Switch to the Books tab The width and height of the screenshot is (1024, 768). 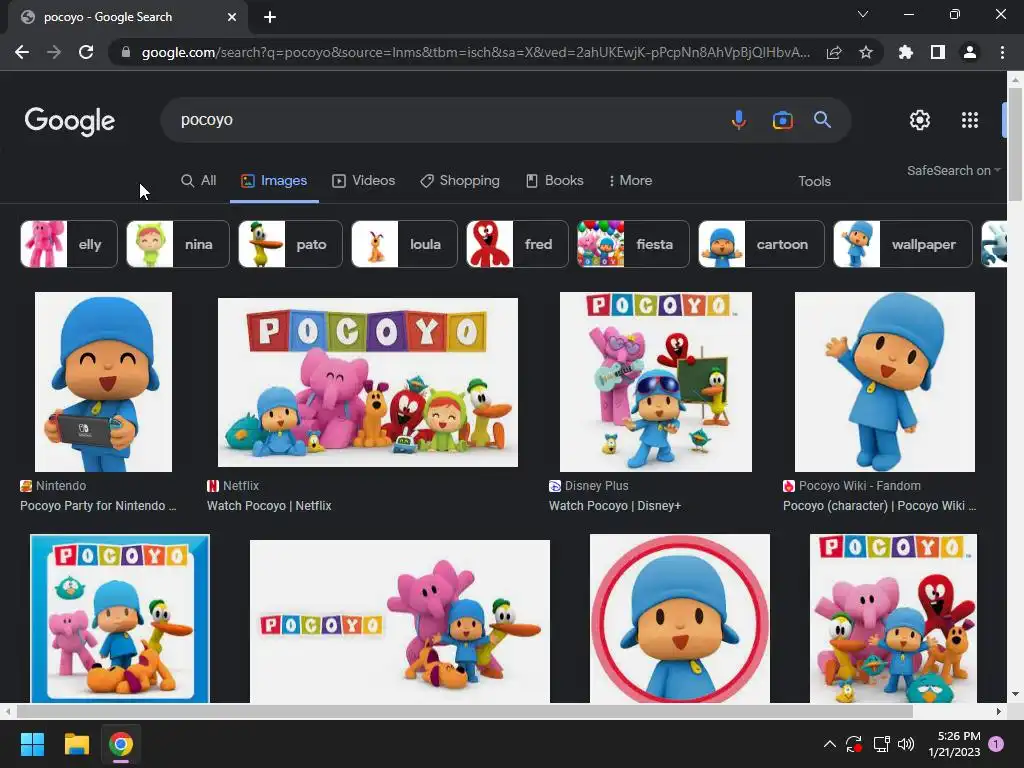pos(555,181)
